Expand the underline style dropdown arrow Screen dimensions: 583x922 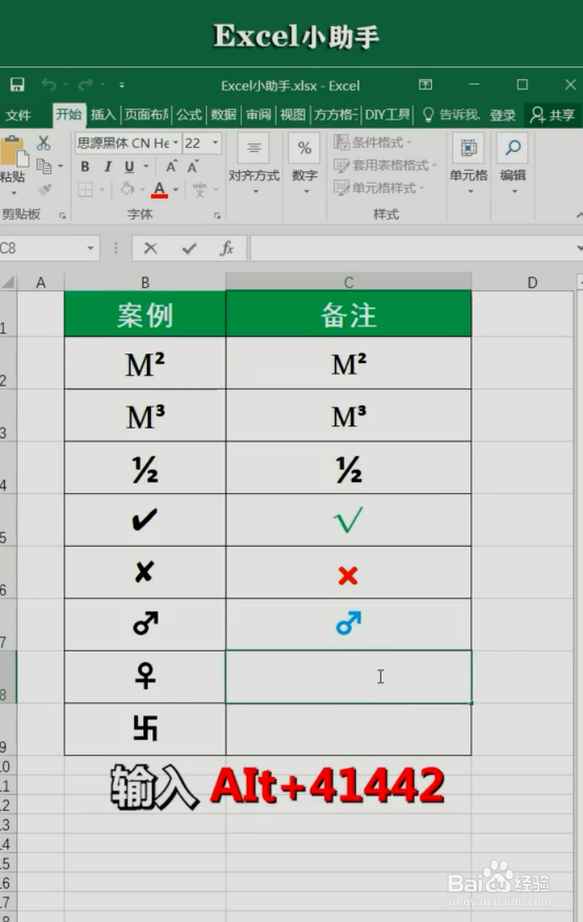pyautogui.click(x=146, y=167)
